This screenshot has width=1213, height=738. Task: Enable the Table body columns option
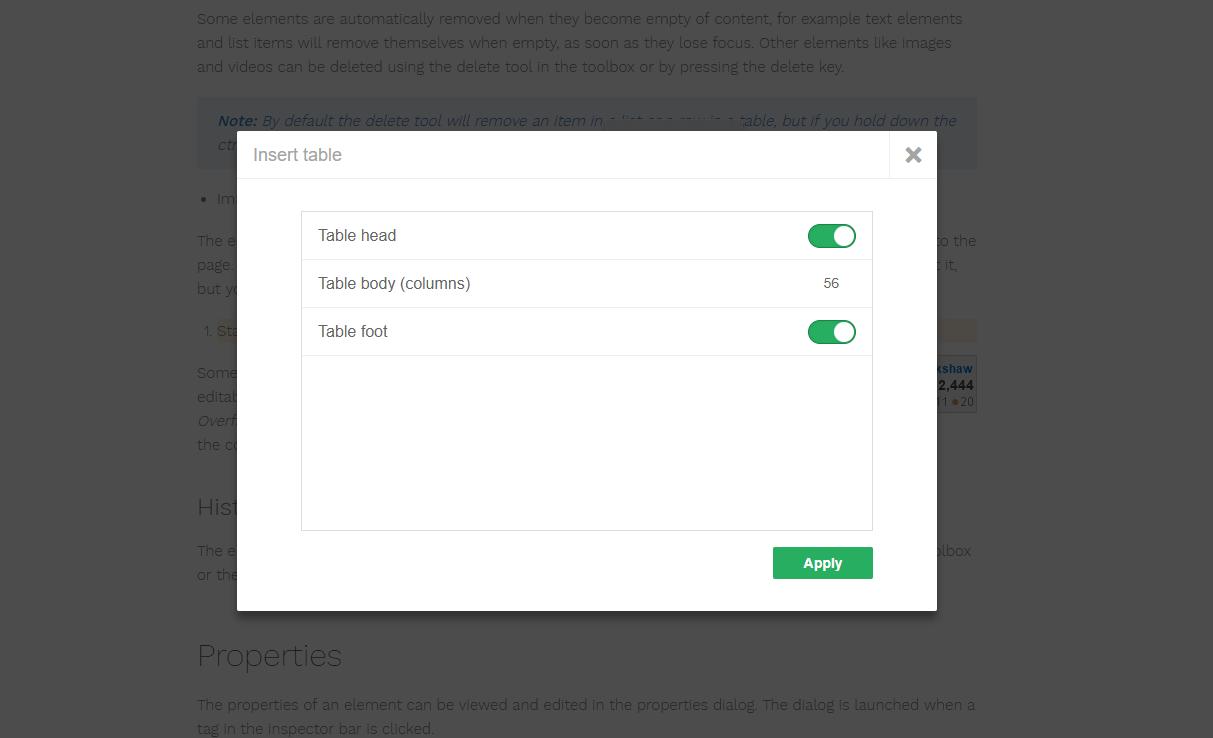(831, 283)
